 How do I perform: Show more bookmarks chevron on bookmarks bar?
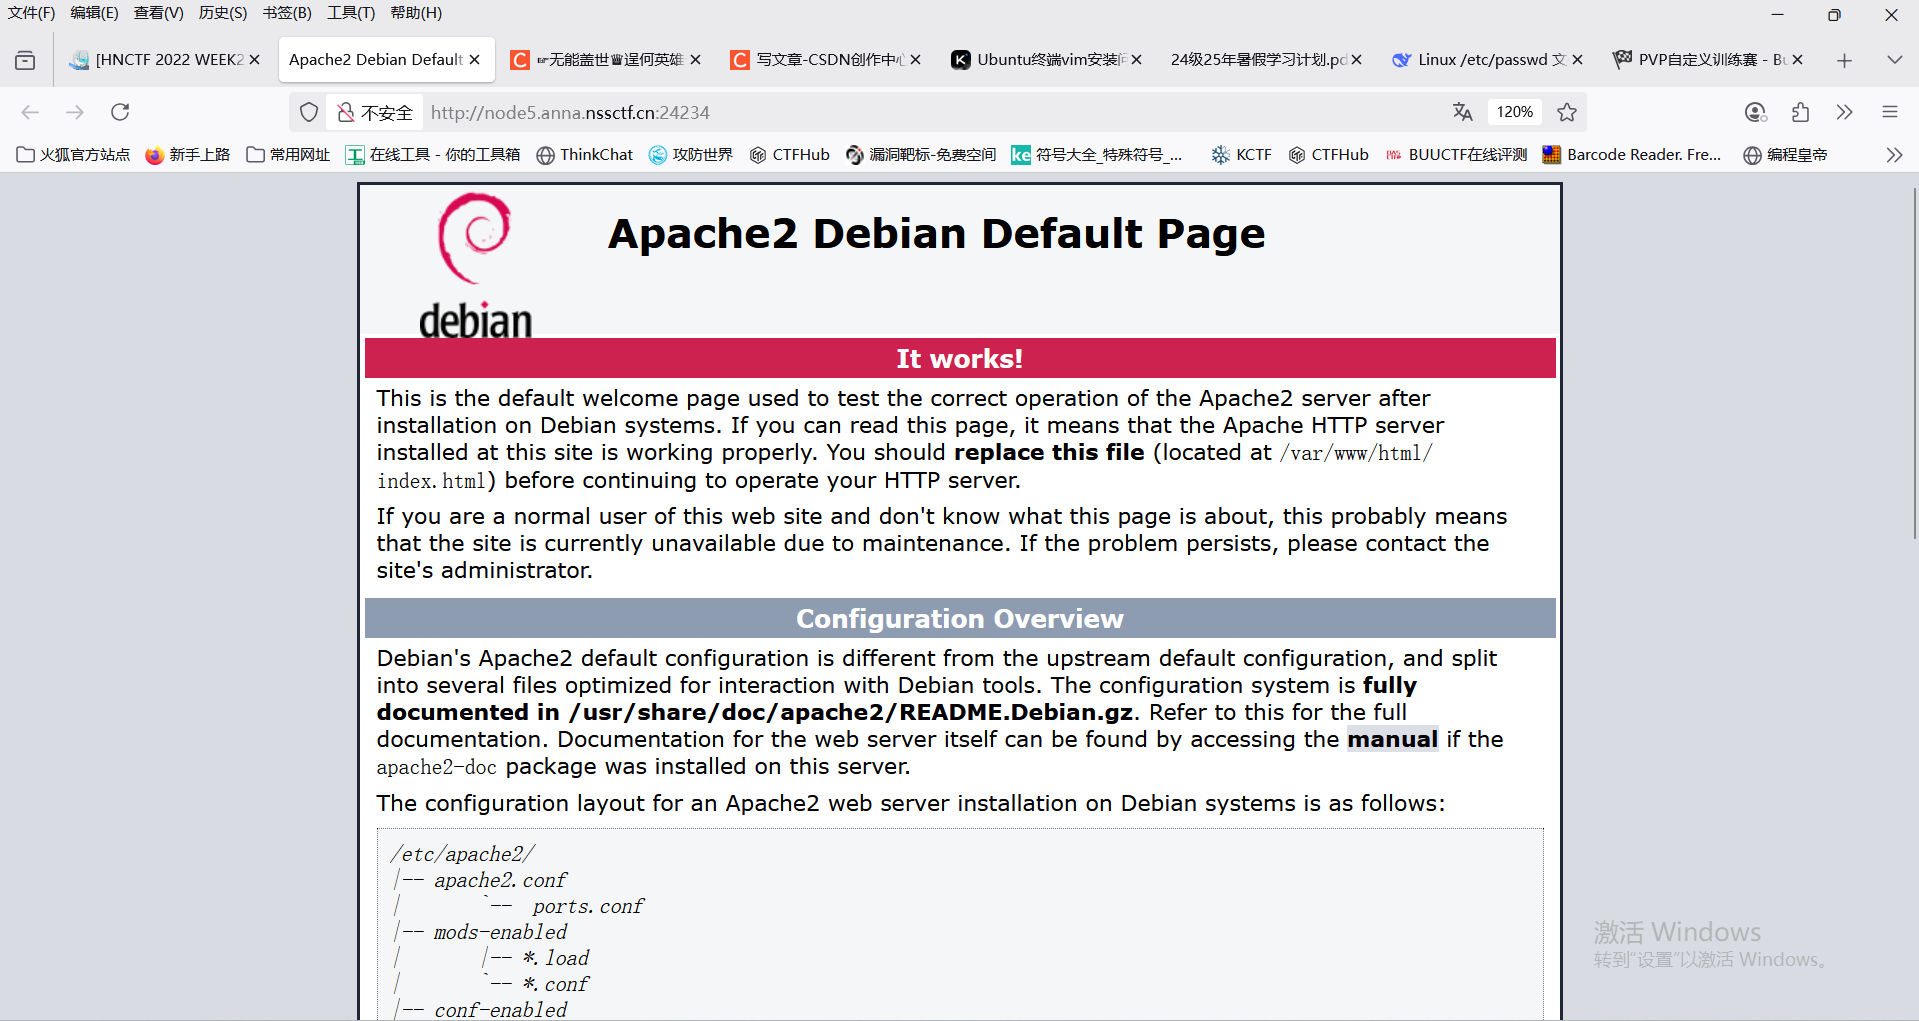click(x=1894, y=155)
